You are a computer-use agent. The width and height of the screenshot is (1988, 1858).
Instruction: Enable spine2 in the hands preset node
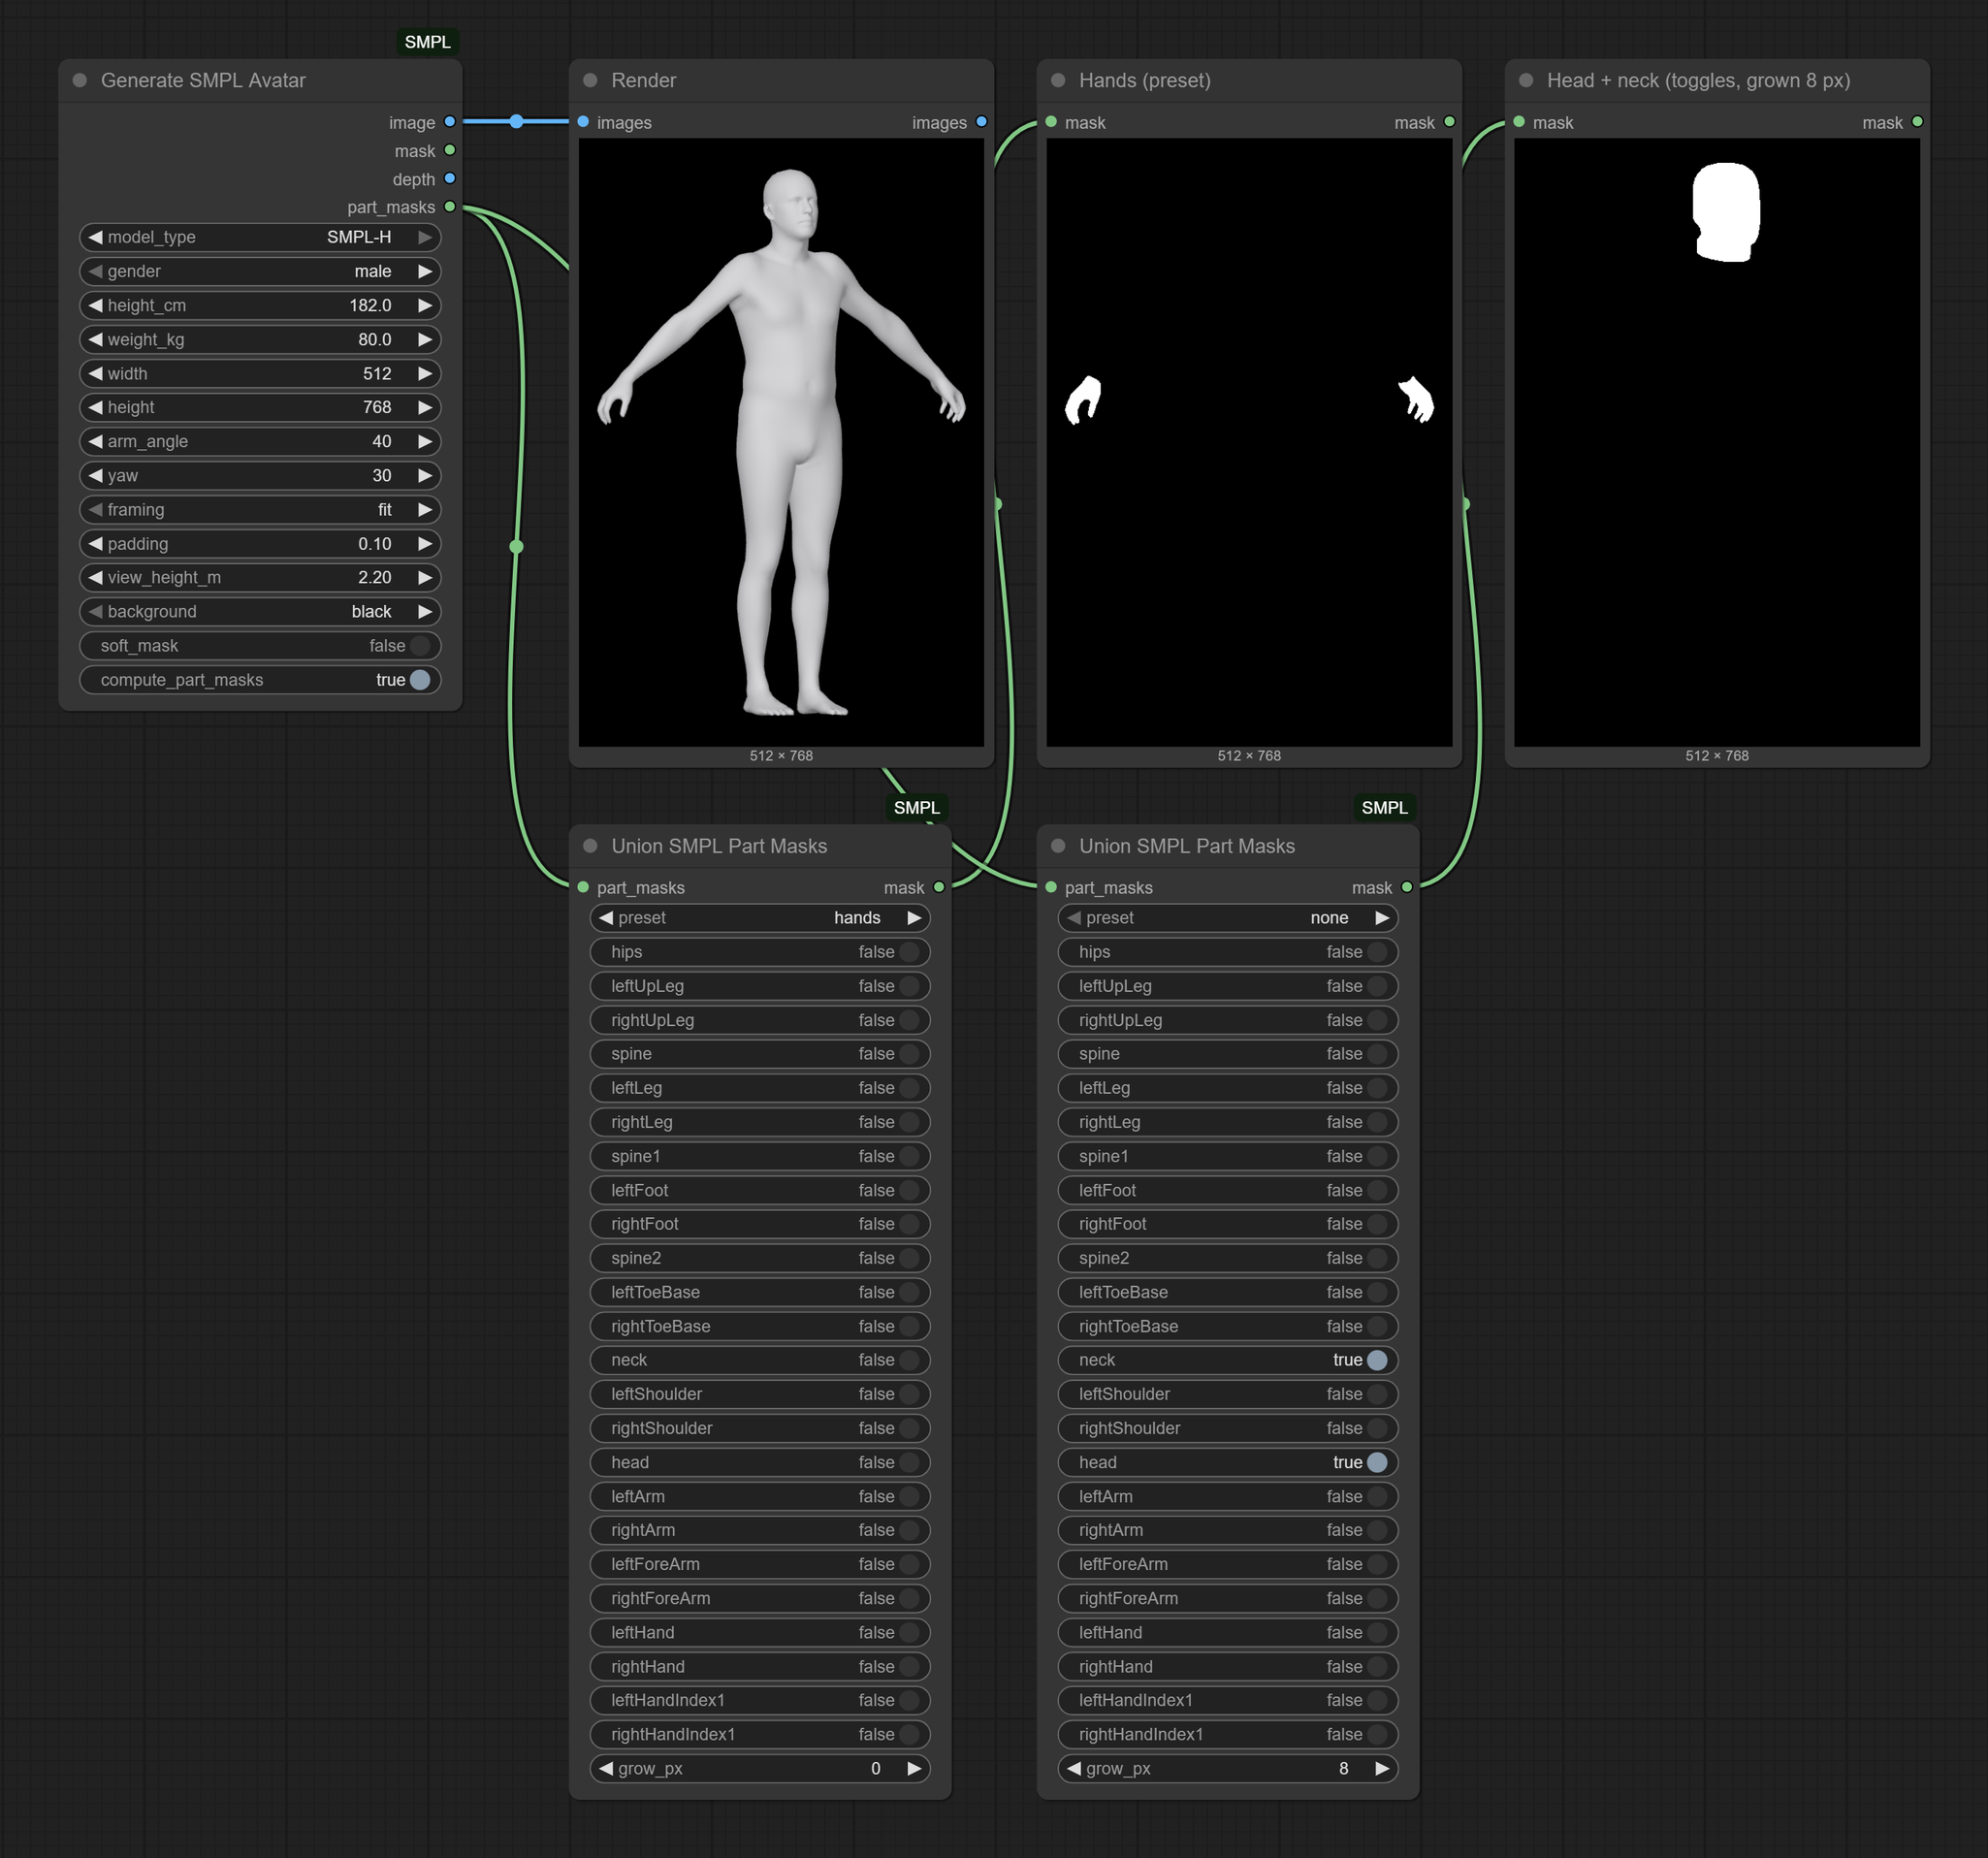[760, 1258]
